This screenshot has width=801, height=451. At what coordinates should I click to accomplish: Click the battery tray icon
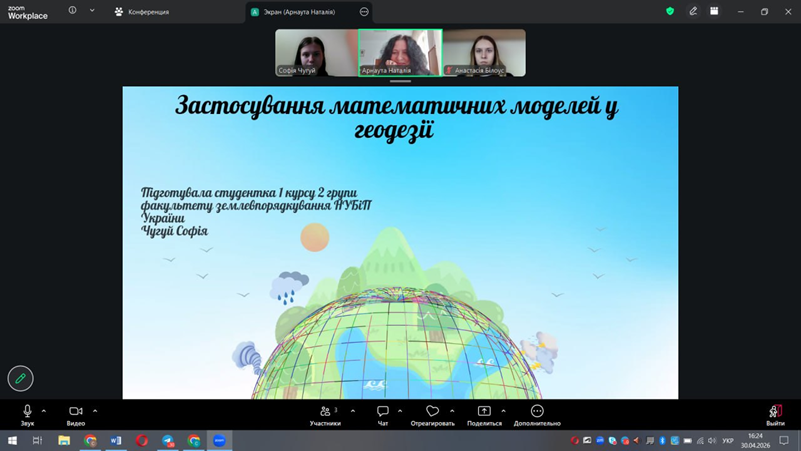(688, 440)
